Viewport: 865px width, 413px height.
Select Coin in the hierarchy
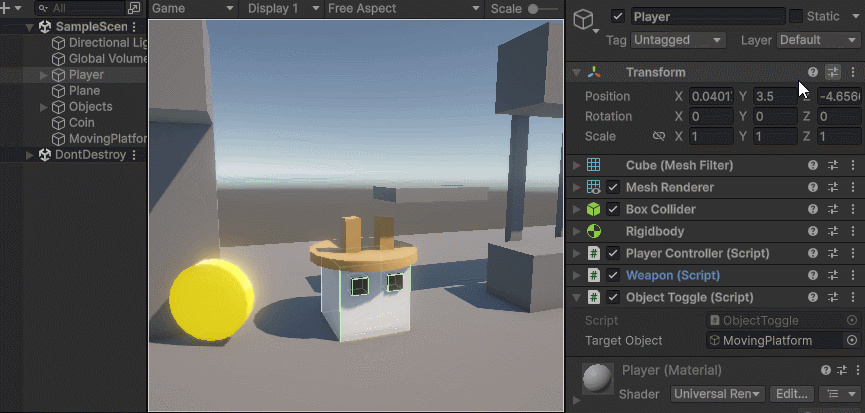point(81,123)
